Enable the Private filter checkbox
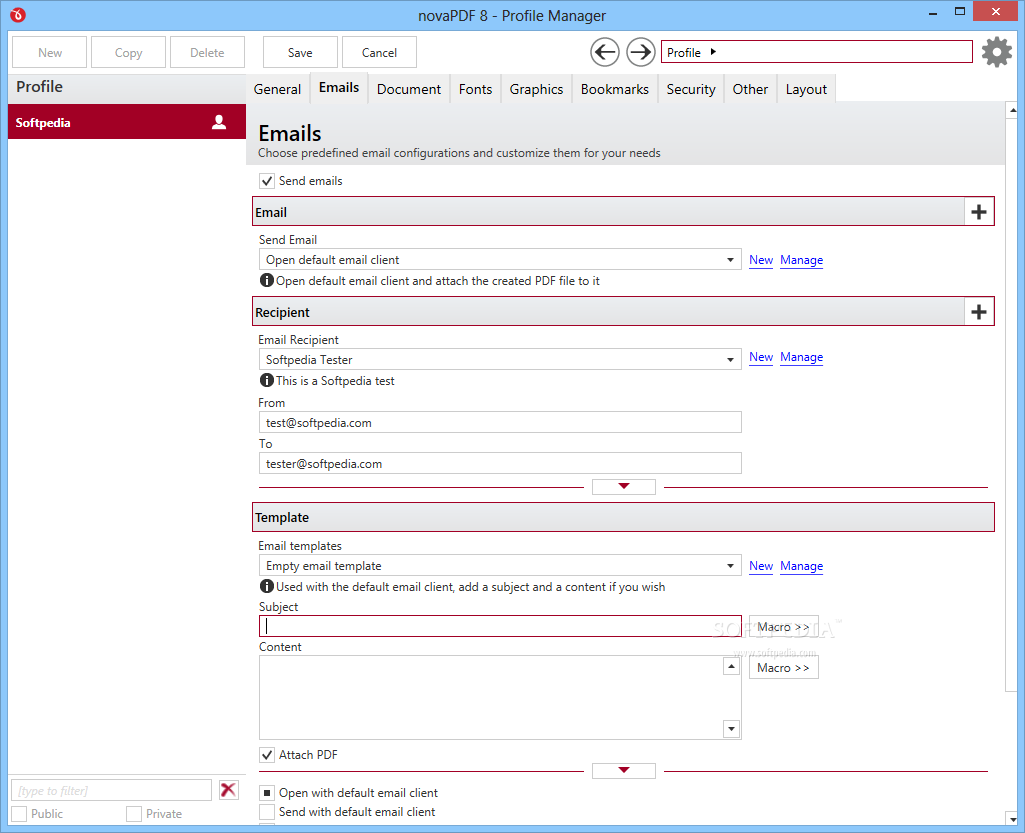1025x833 pixels. tap(134, 814)
